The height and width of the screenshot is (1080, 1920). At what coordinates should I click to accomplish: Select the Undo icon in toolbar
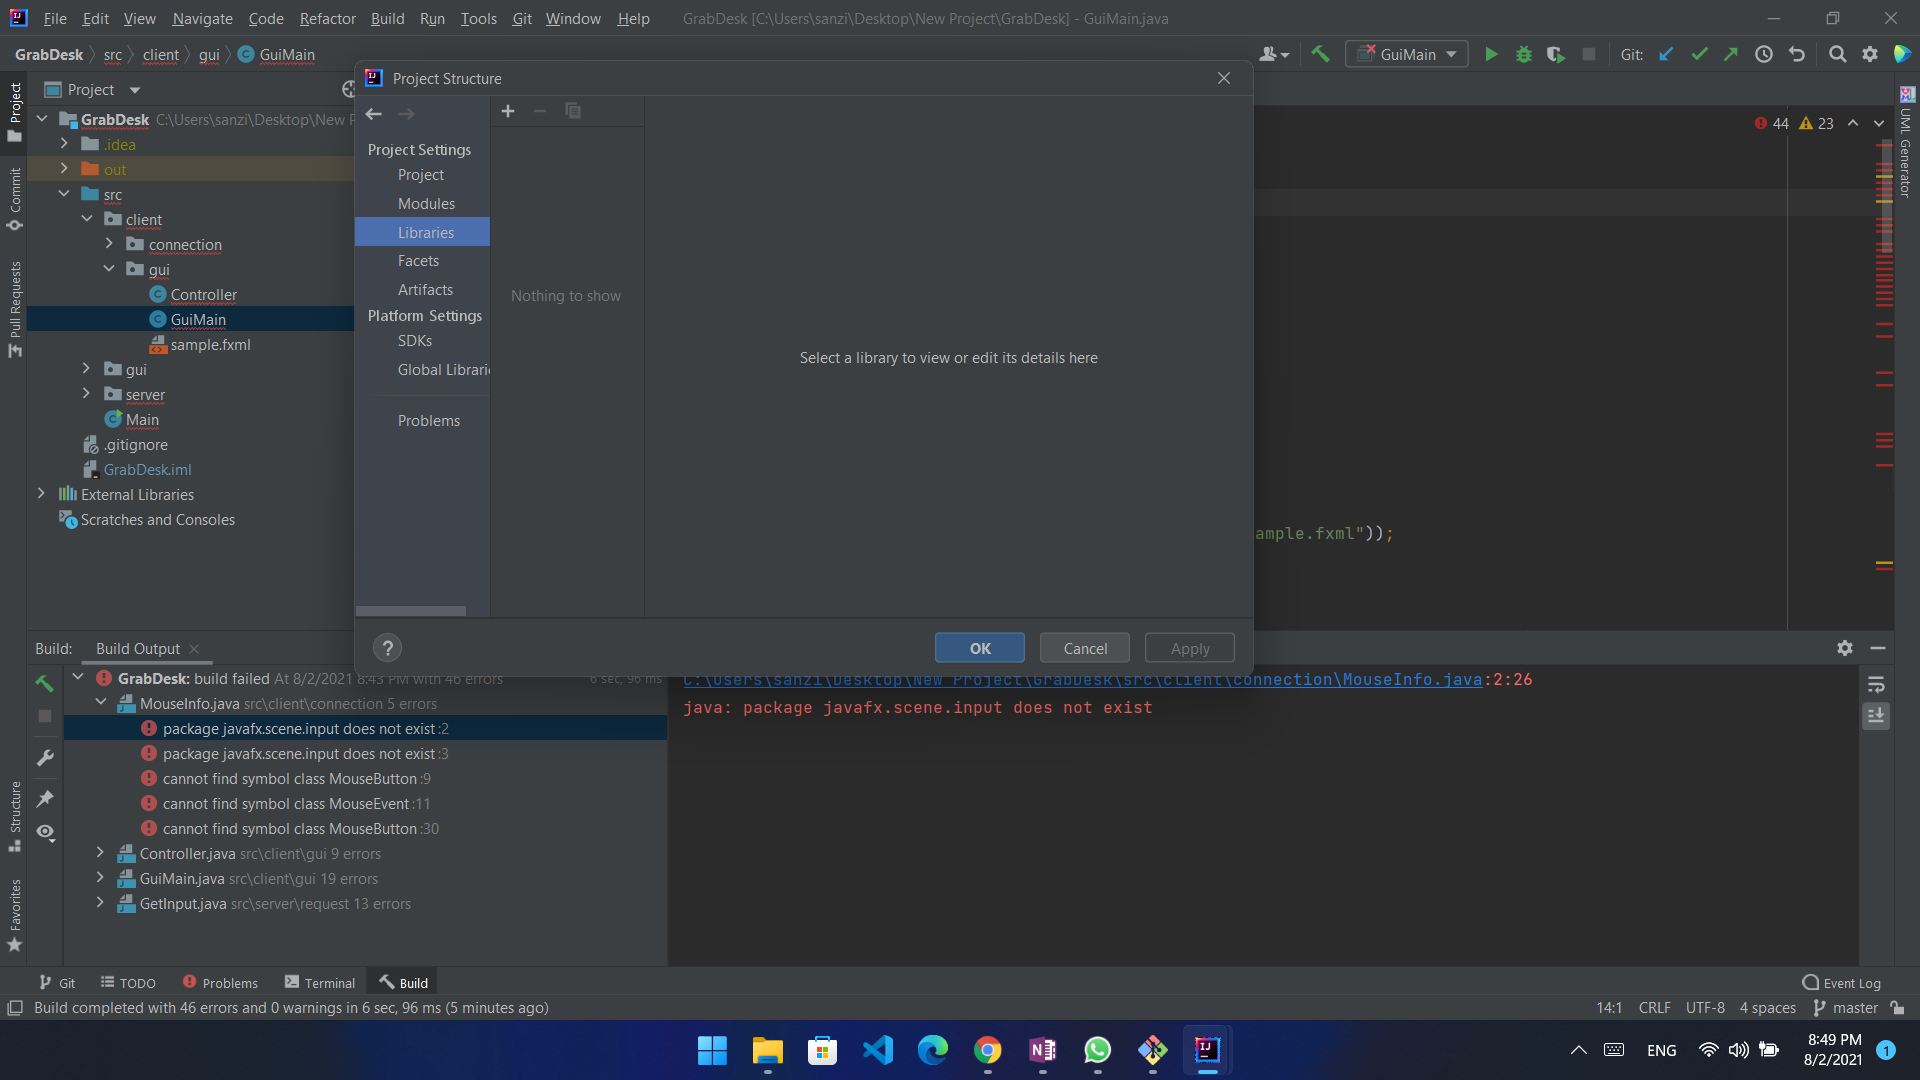[1797, 54]
